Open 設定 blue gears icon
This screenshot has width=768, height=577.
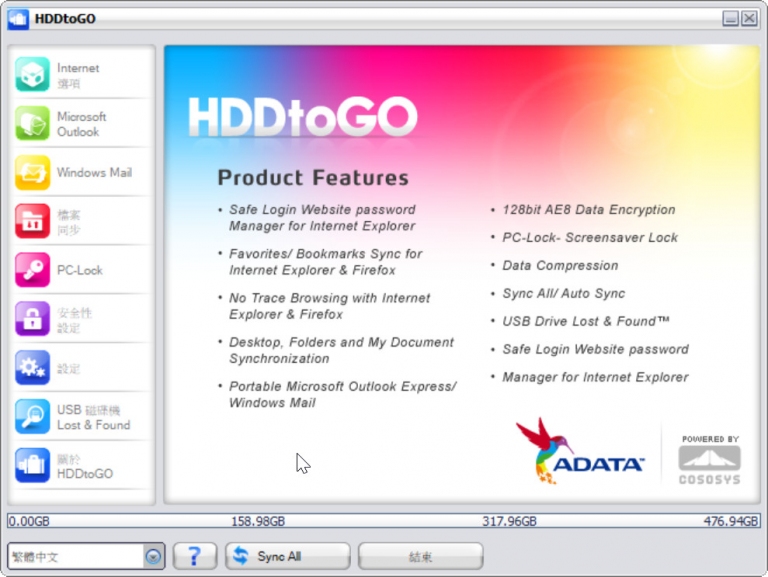click(x=32, y=368)
